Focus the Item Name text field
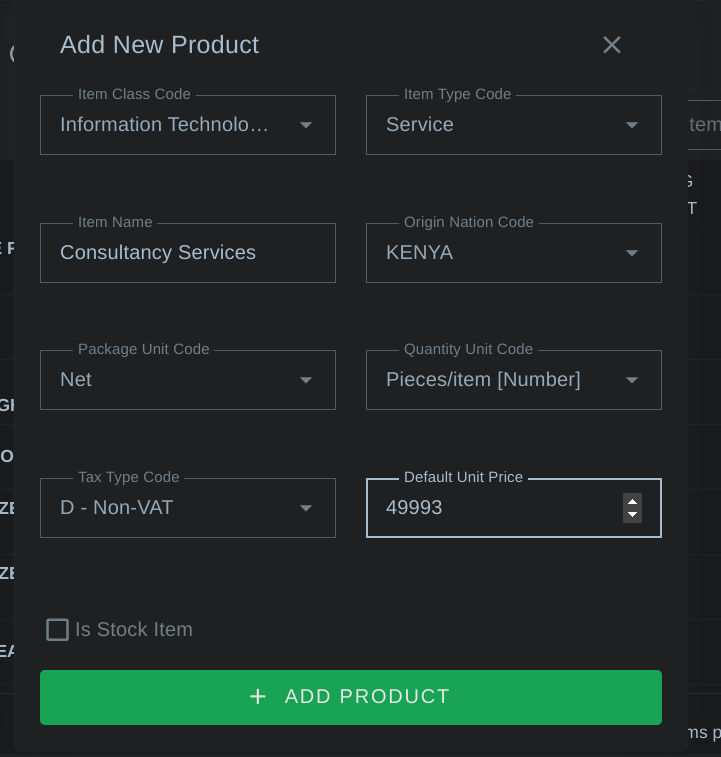 pyautogui.click(x=188, y=253)
